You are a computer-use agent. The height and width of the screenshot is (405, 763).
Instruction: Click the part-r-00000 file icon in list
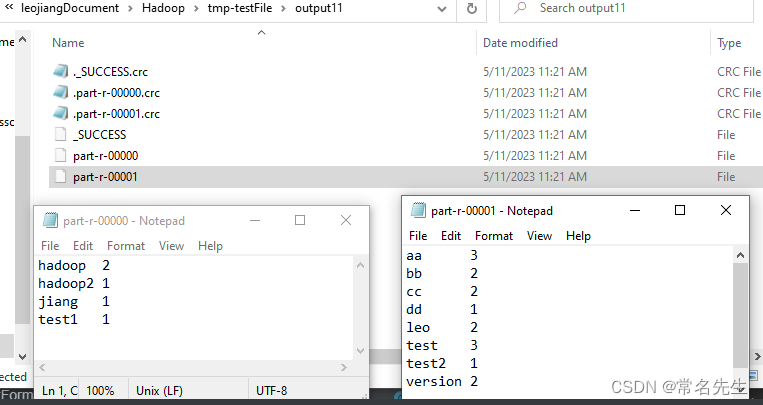60,156
